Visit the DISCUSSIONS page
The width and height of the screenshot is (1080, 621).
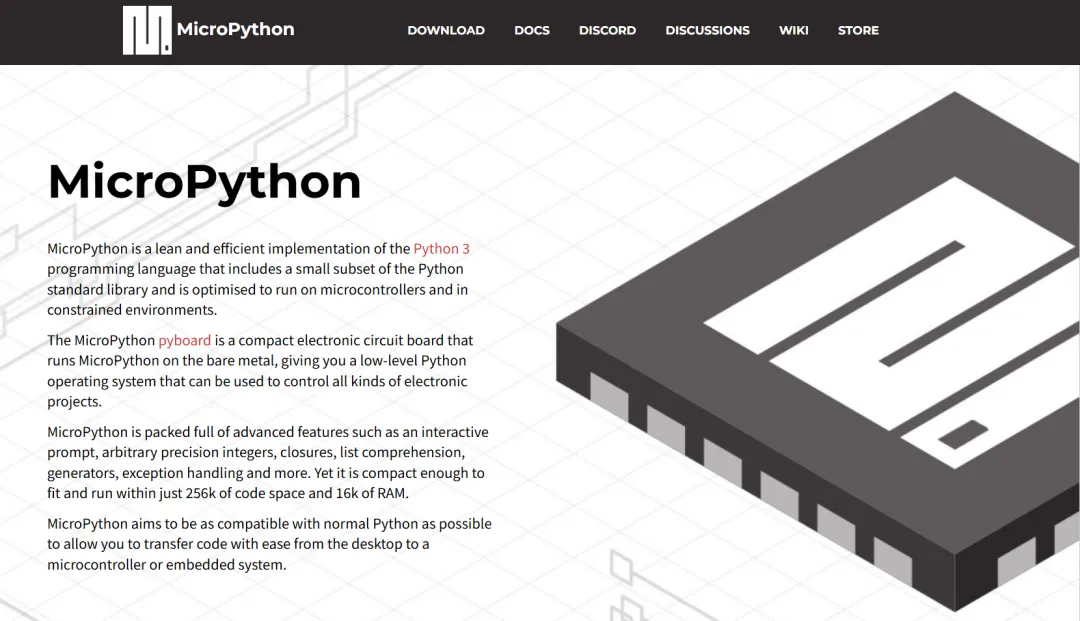707,30
